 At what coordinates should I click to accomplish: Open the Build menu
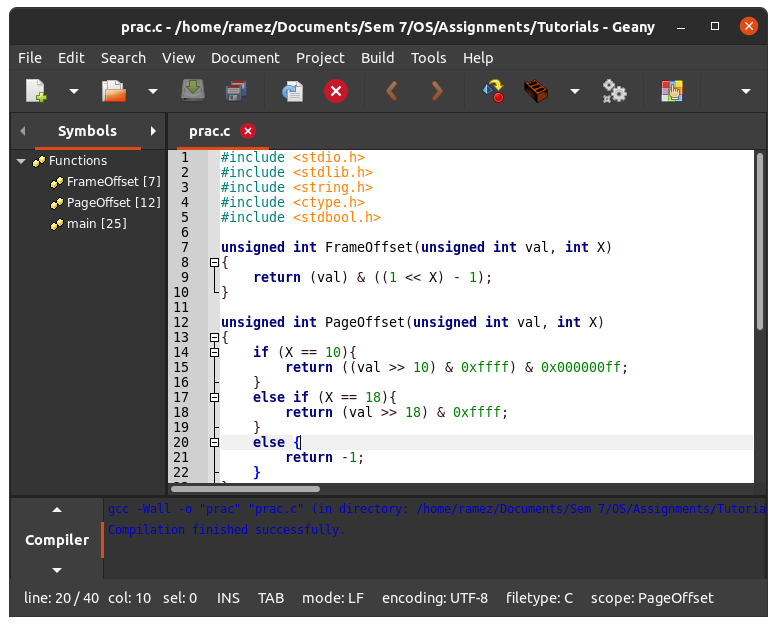[x=377, y=58]
